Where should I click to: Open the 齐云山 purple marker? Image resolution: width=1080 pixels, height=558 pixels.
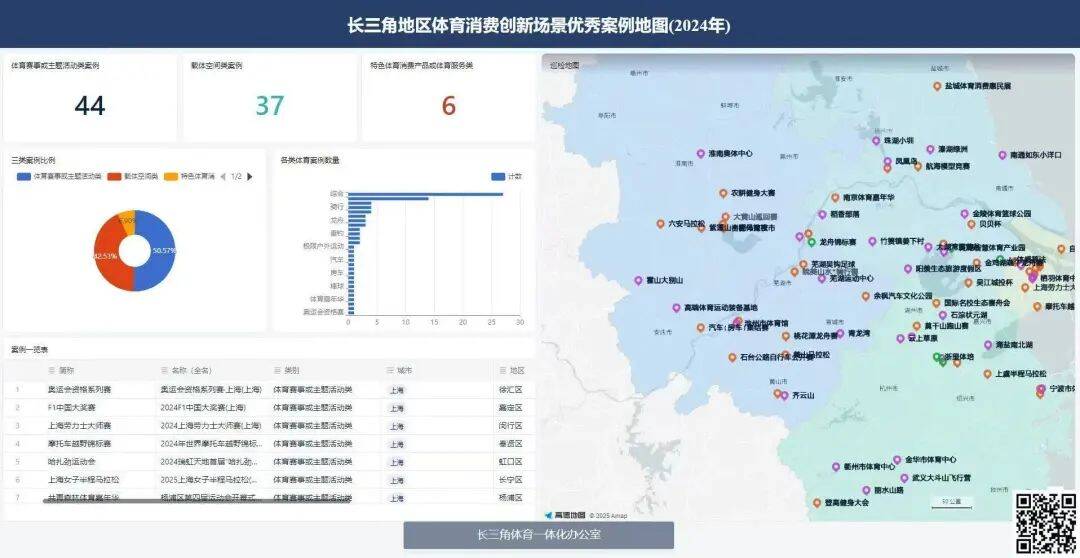(784, 395)
